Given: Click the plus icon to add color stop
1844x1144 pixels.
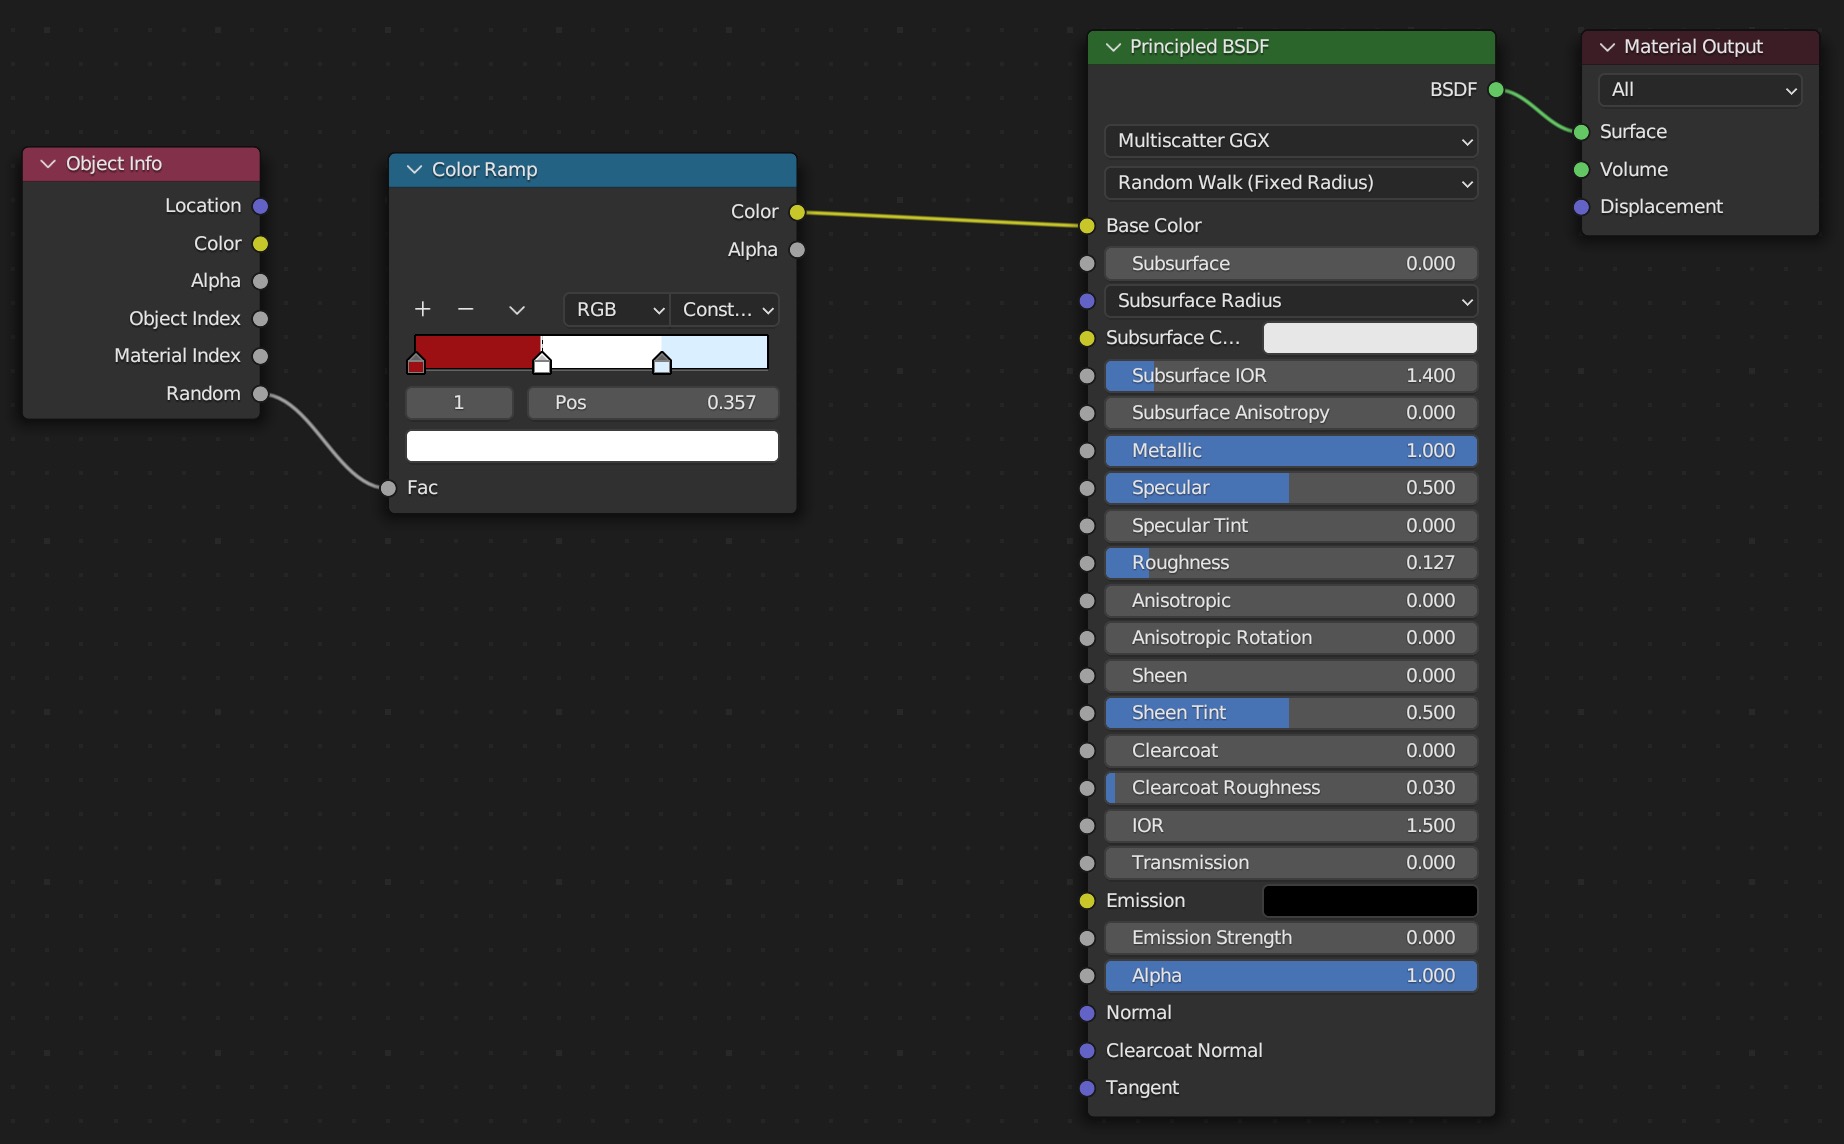Looking at the screenshot, I should coord(422,309).
